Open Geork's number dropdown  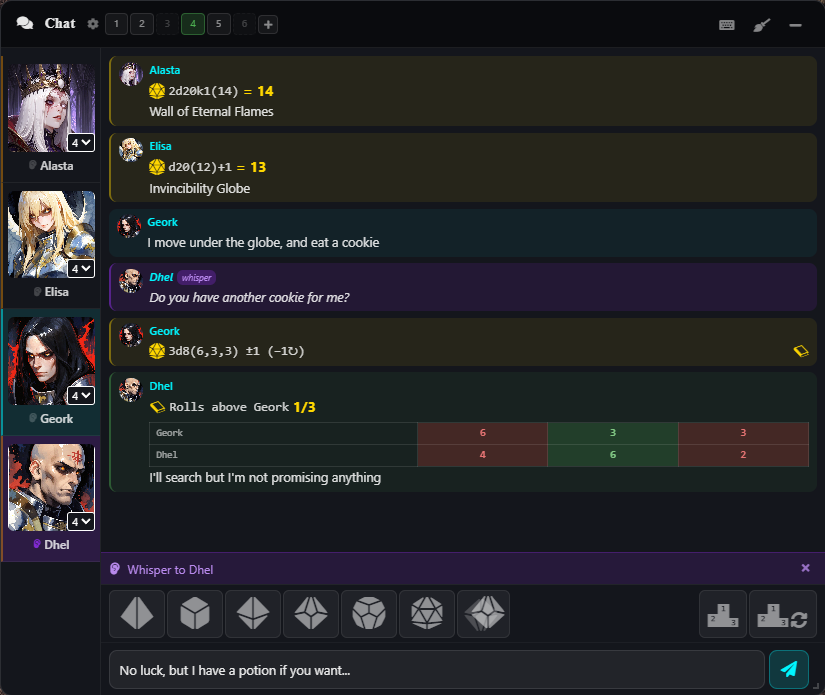[80, 395]
